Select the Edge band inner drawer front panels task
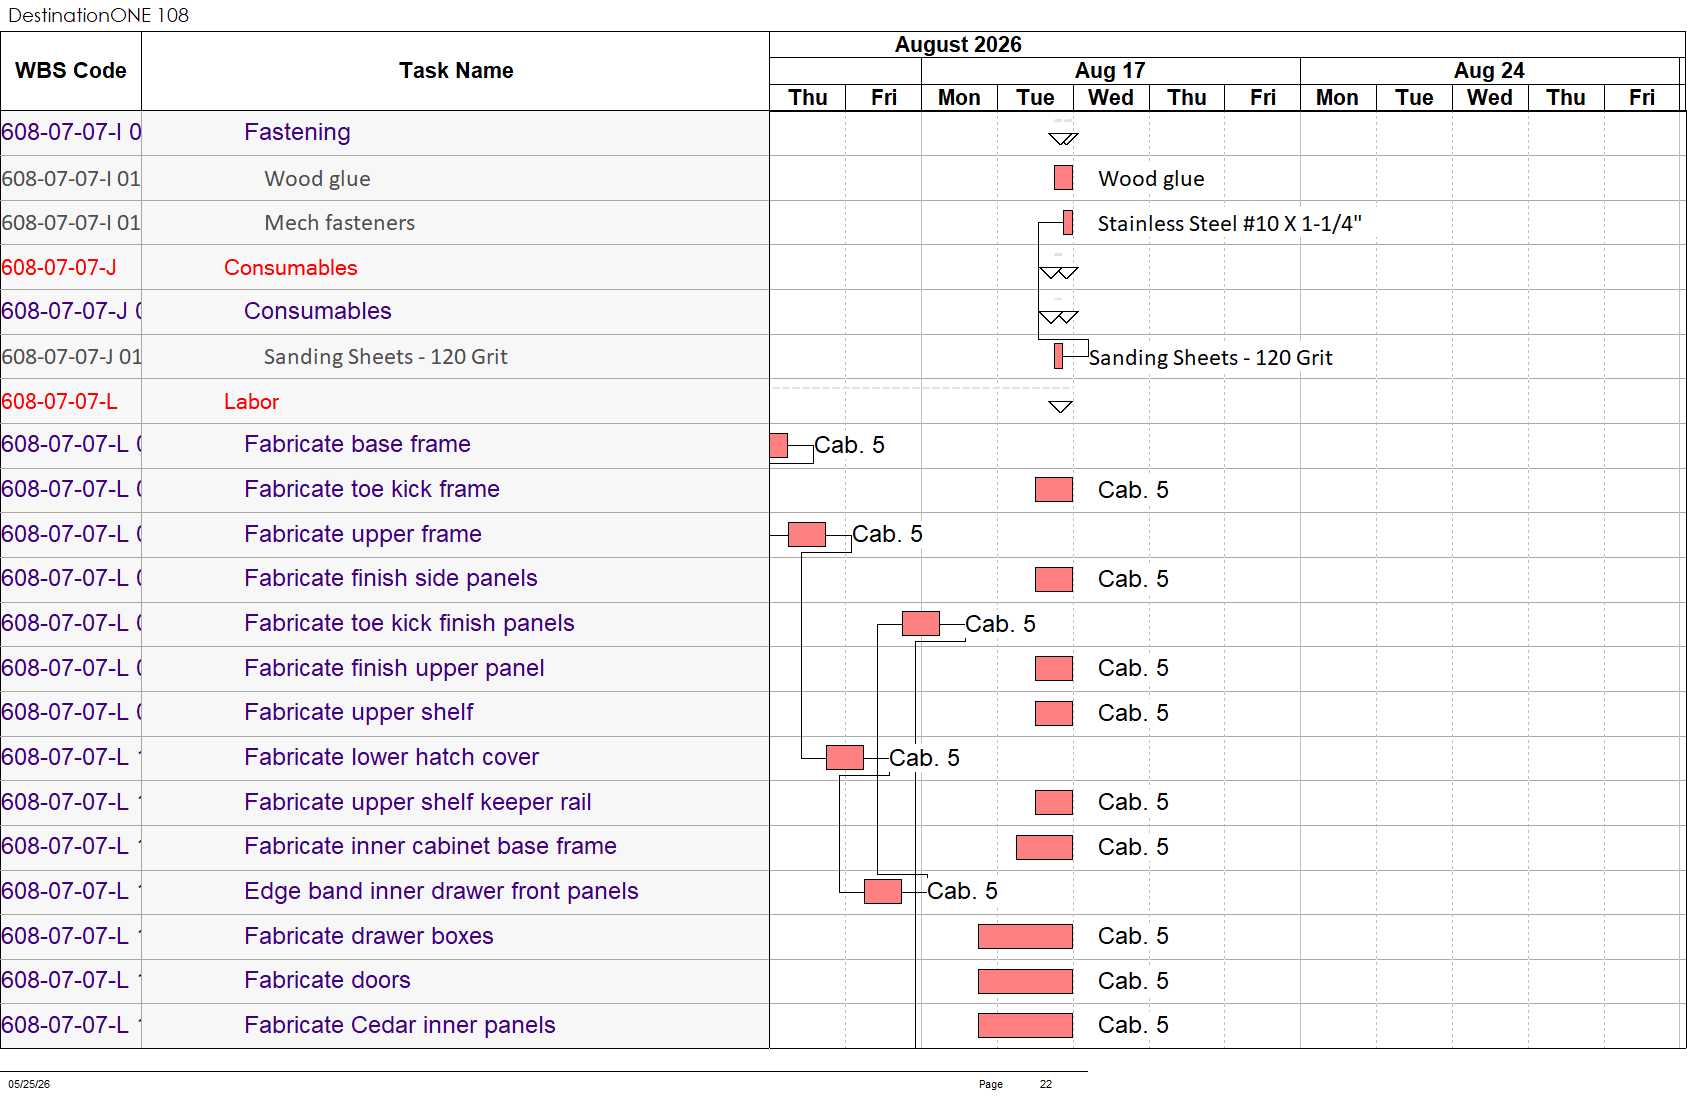The height and width of the screenshot is (1097, 1687). tap(441, 891)
